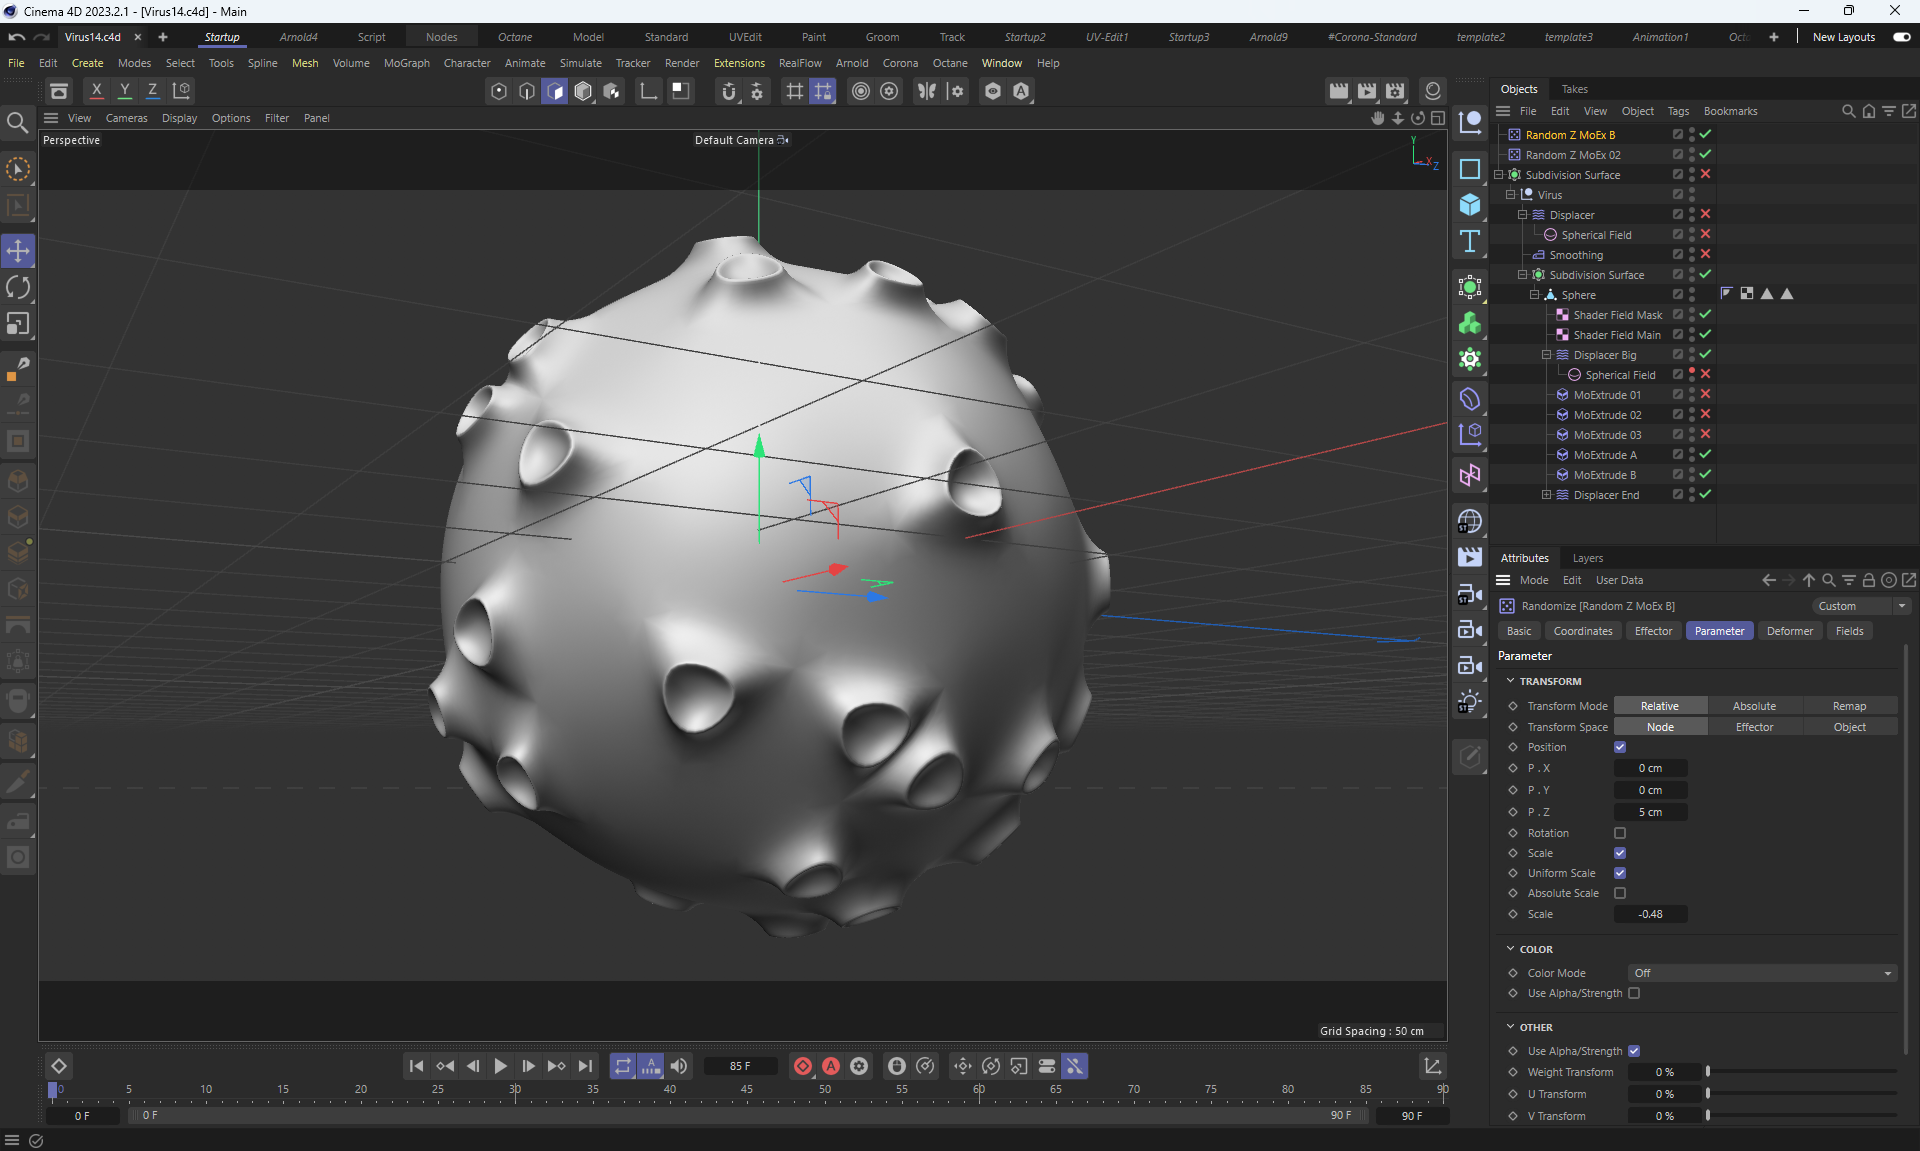Open the Color Mode dropdown
This screenshot has height=1151, width=1920.
1761,973
